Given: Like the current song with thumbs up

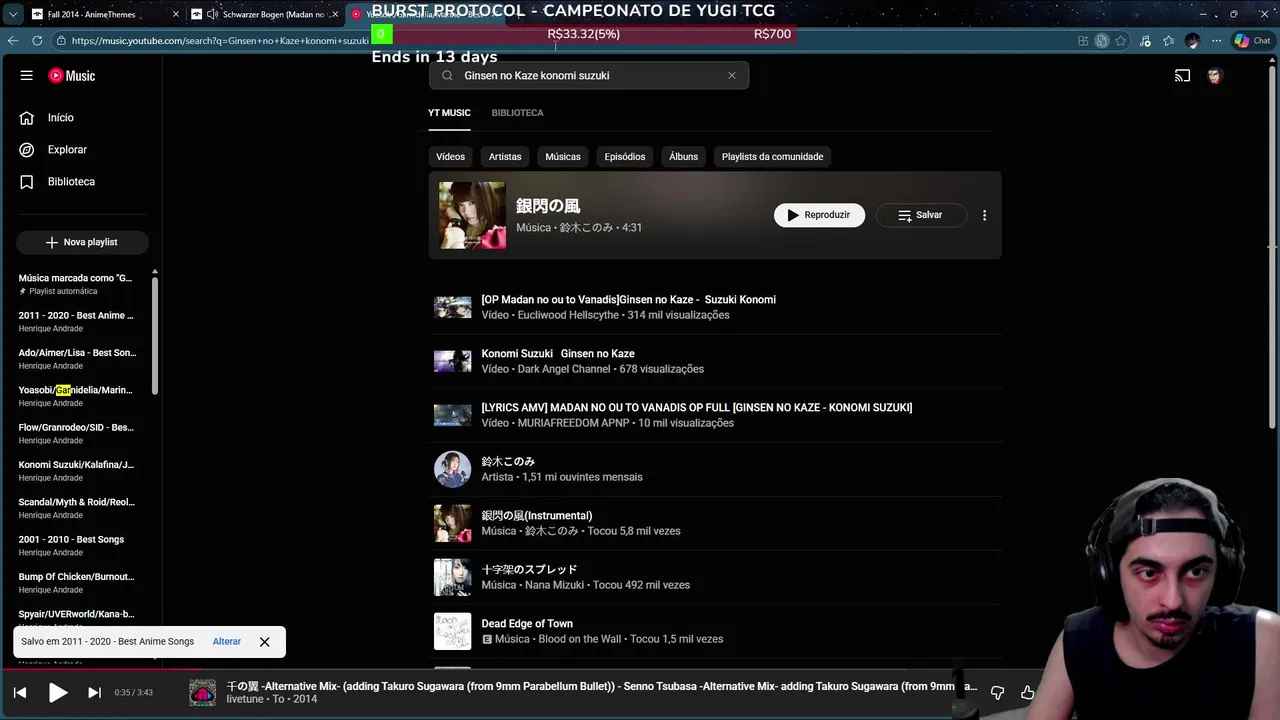Looking at the screenshot, I should click(x=1027, y=692).
